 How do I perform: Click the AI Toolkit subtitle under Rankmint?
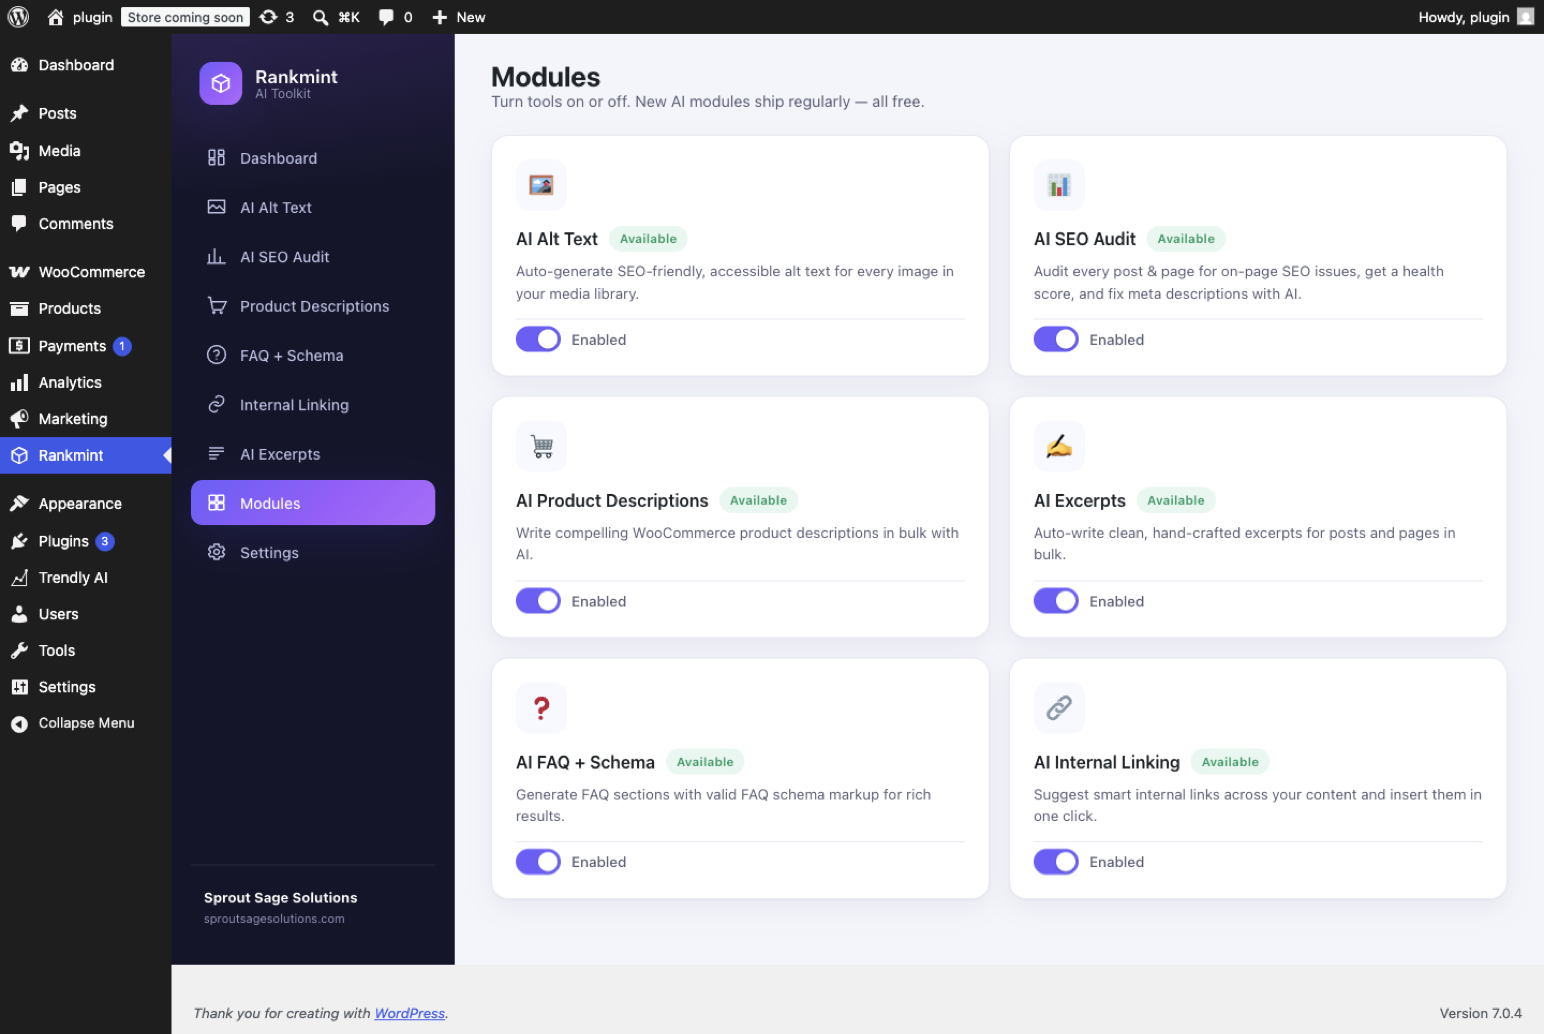[283, 94]
